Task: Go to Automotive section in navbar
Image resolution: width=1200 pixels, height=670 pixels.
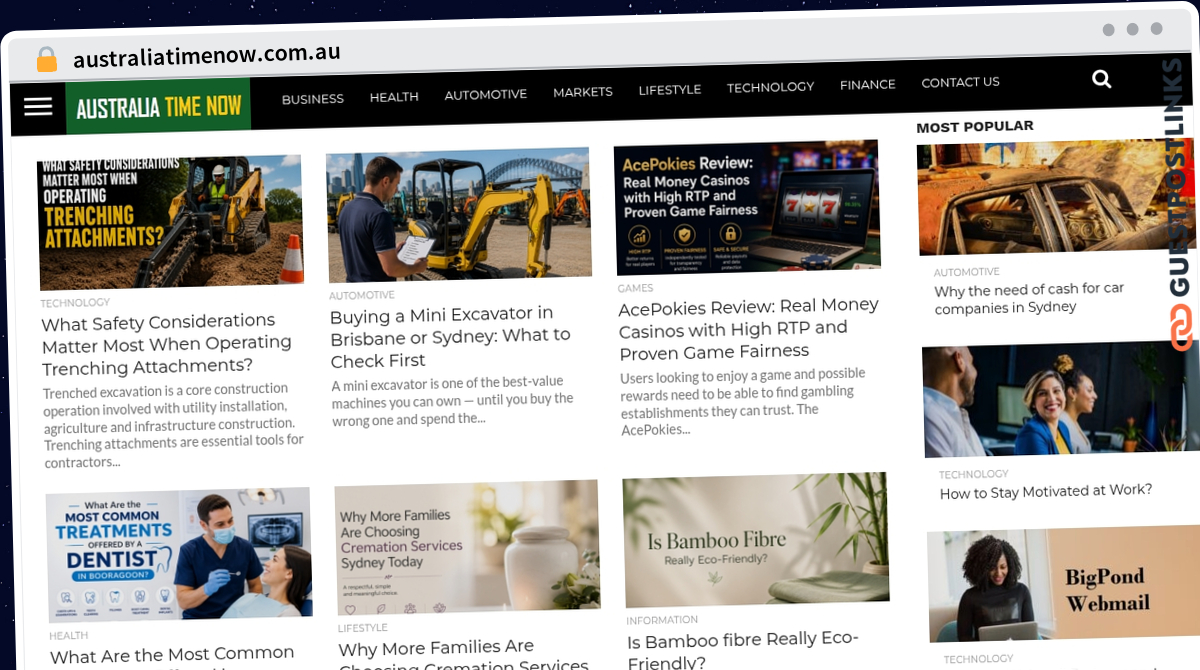Action: tap(486, 94)
